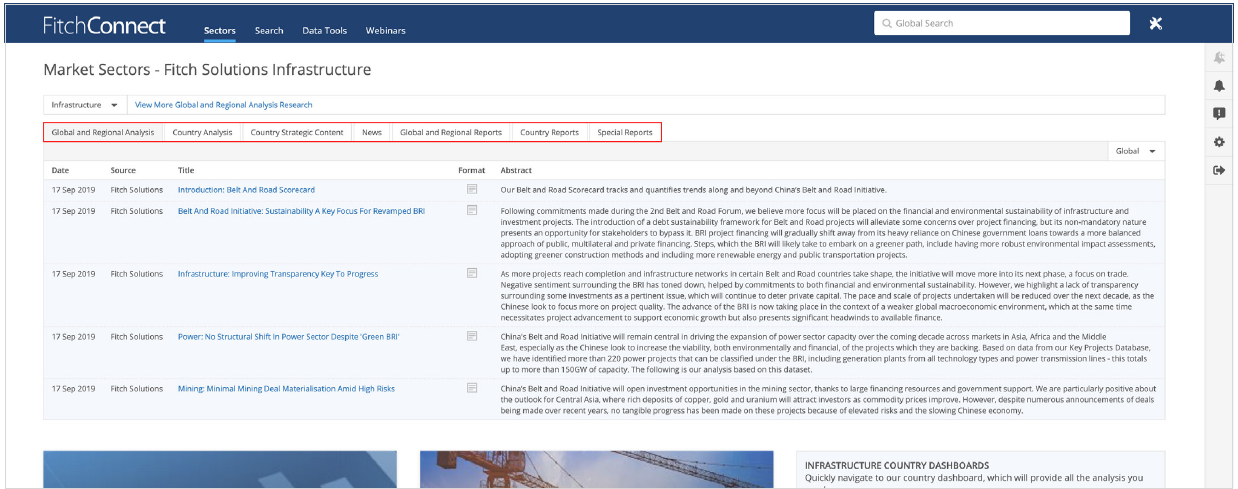Click the add alert bell icon
This screenshot has width=1238, height=489.
point(1219,59)
